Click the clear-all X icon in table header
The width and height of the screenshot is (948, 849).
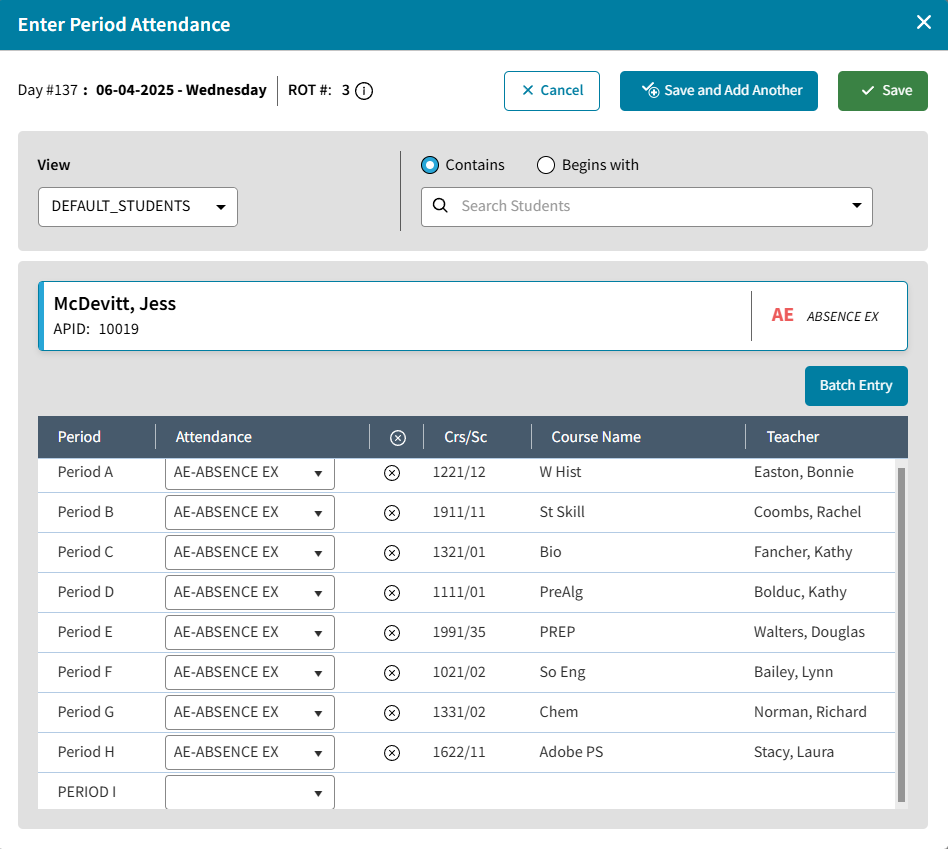click(x=397, y=438)
